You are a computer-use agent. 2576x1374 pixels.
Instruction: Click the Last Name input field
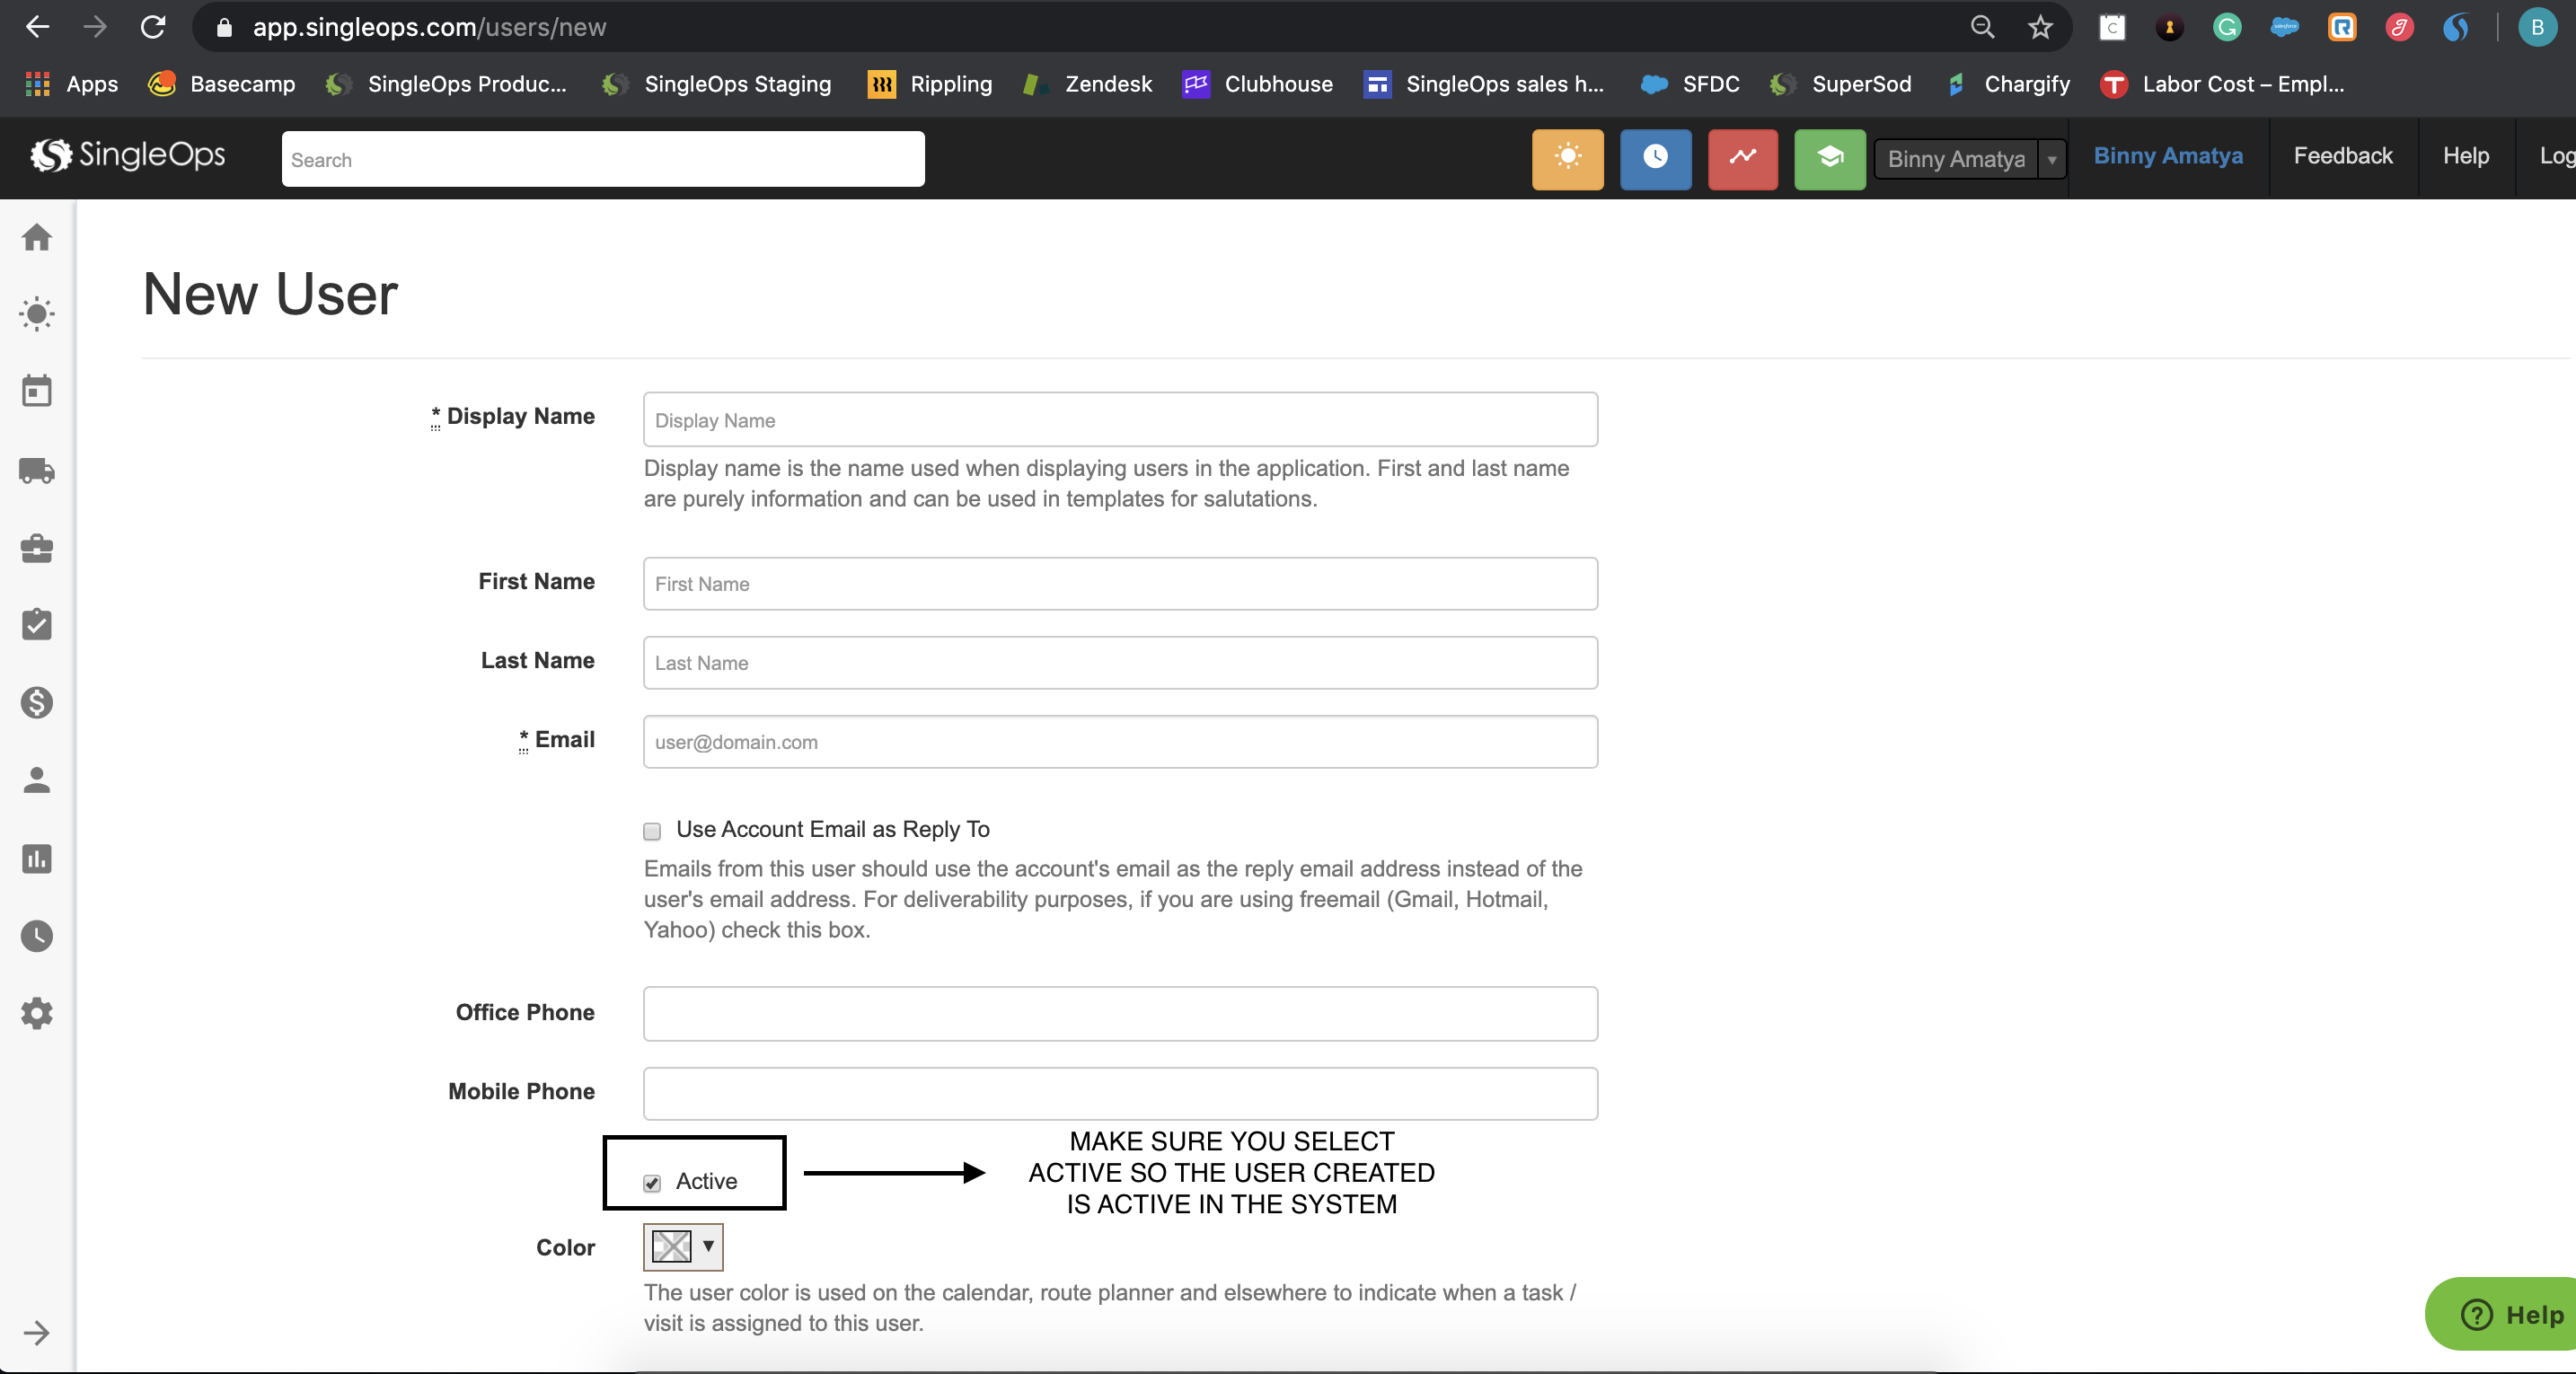pyautogui.click(x=1120, y=662)
